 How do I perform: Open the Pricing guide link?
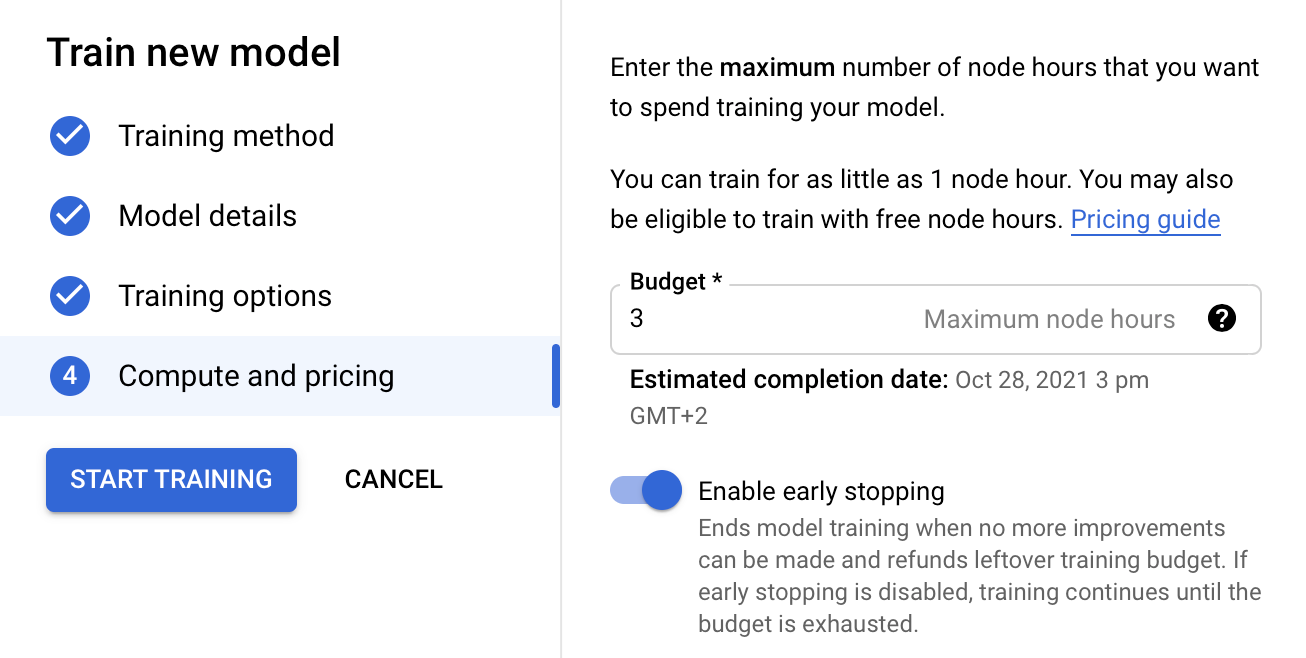pyautogui.click(x=1145, y=220)
